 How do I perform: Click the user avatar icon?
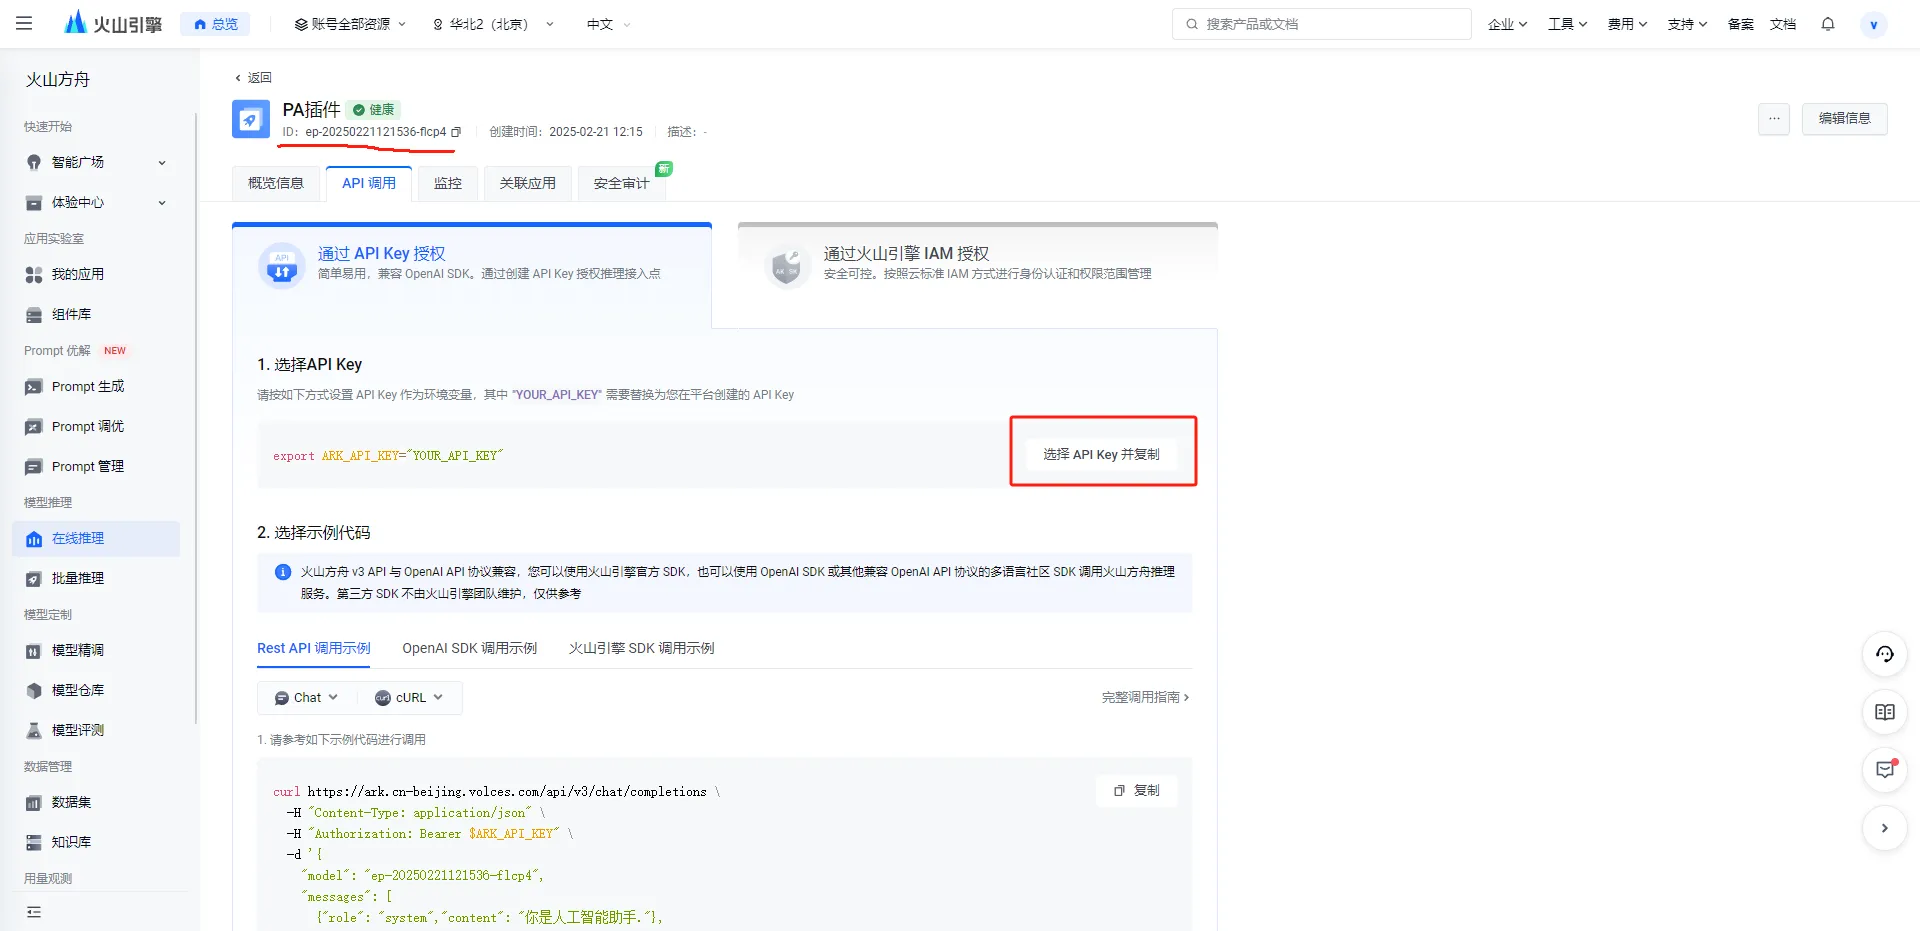1873,25
